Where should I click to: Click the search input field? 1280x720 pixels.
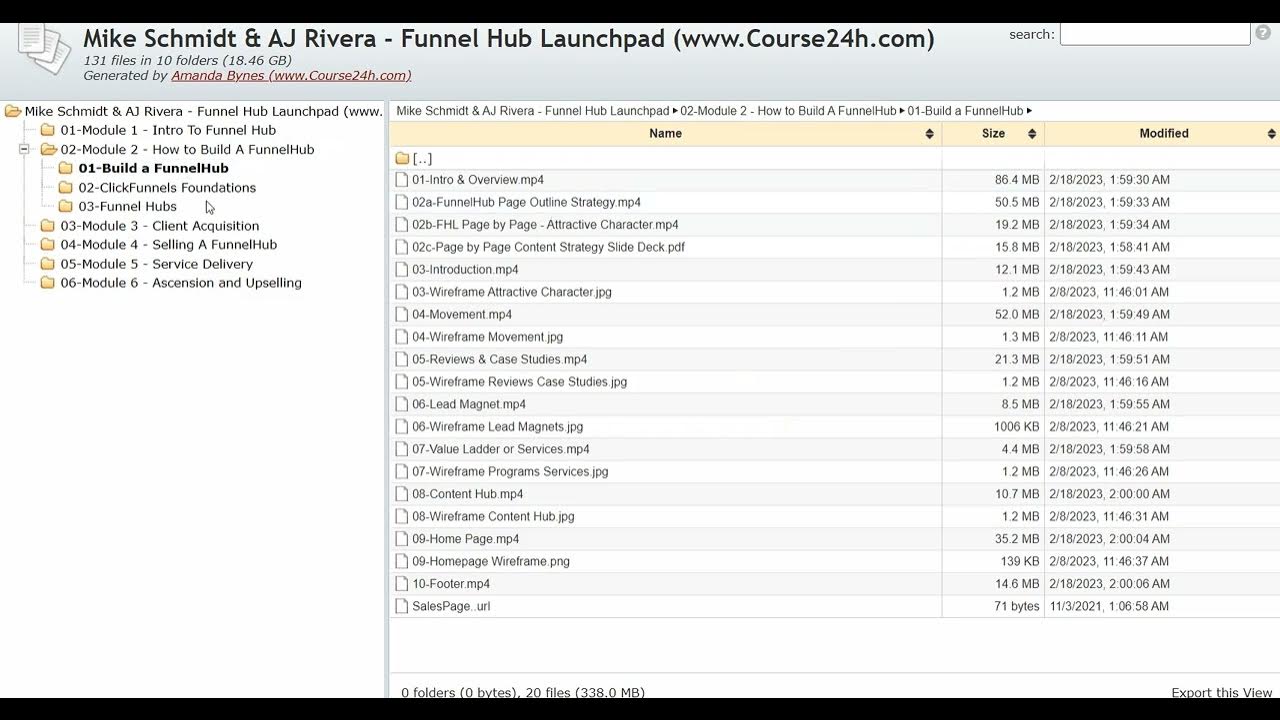click(1155, 34)
